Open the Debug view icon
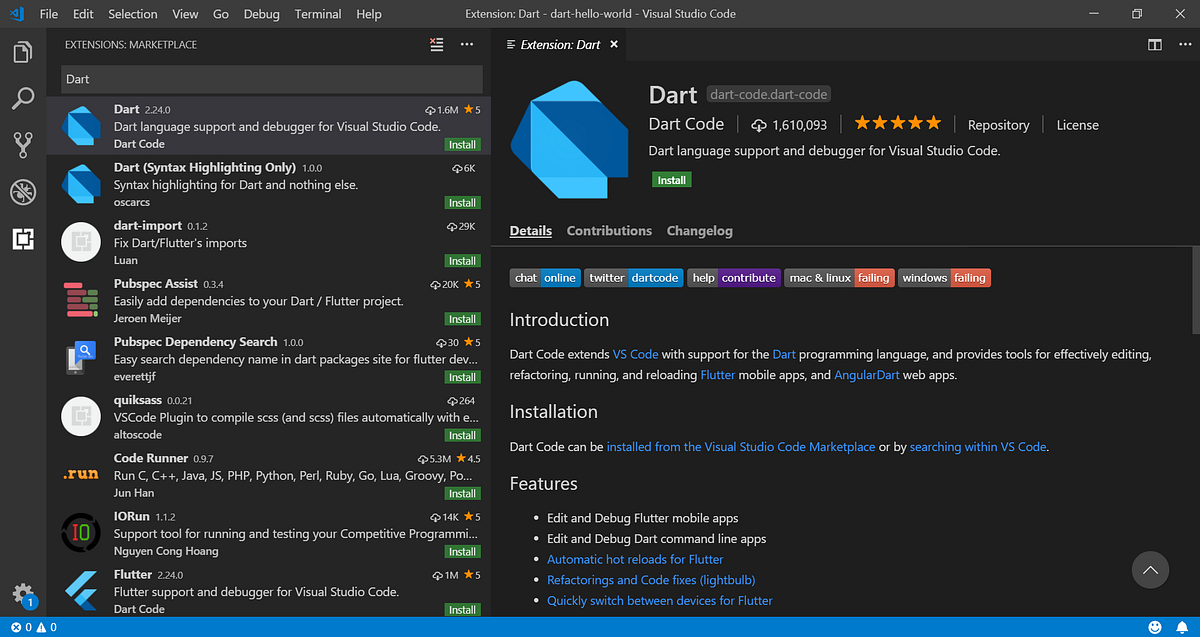The height and width of the screenshot is (637, 1200). coord(22,192)
